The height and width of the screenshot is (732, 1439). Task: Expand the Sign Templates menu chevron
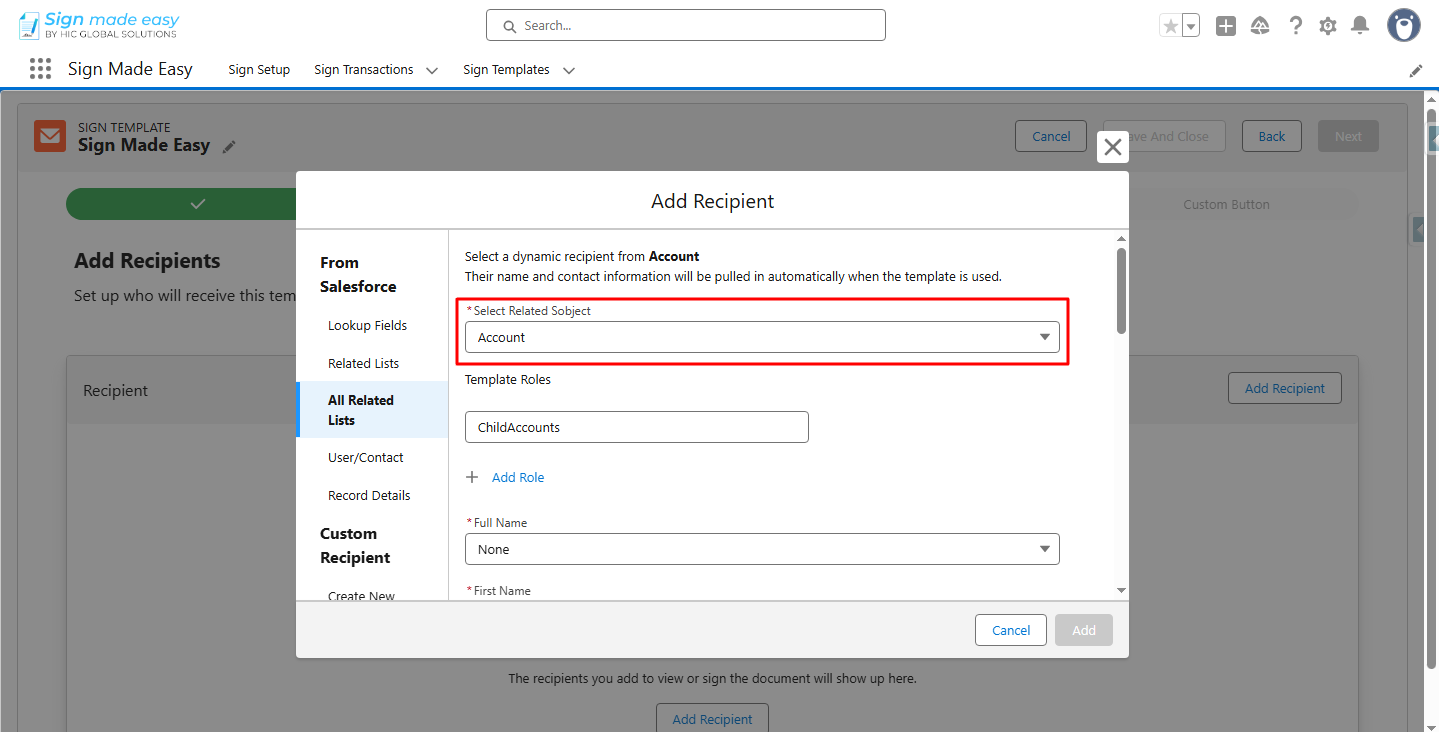click(x=568, y=70)
